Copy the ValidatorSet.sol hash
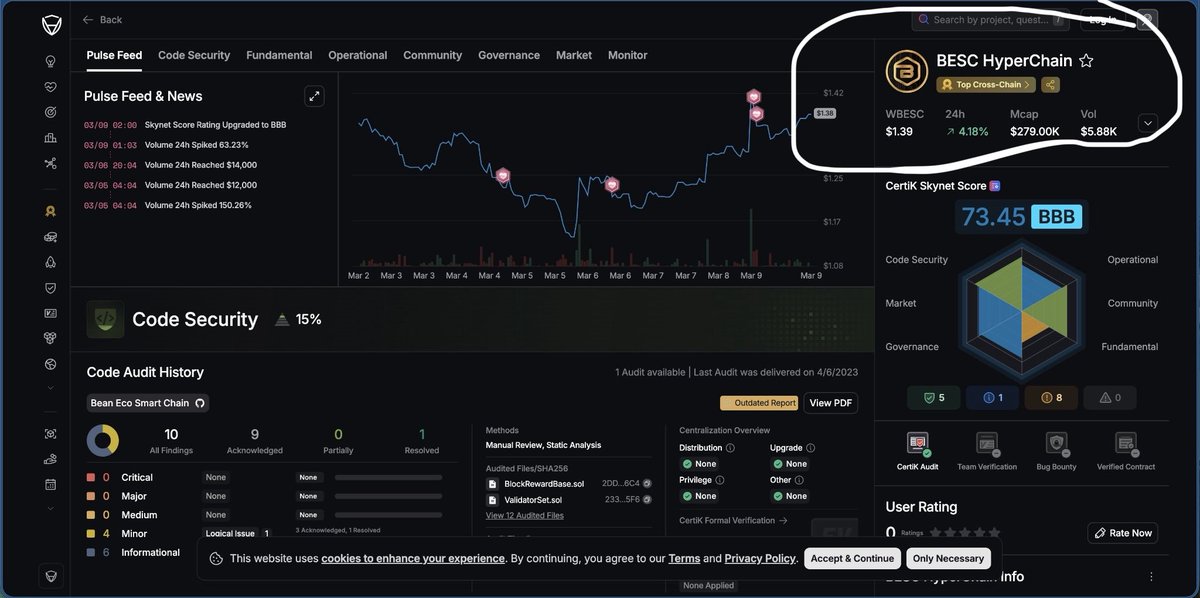Image resolution: width=1200 pixels, height=598 pixels. click(647, 500)
